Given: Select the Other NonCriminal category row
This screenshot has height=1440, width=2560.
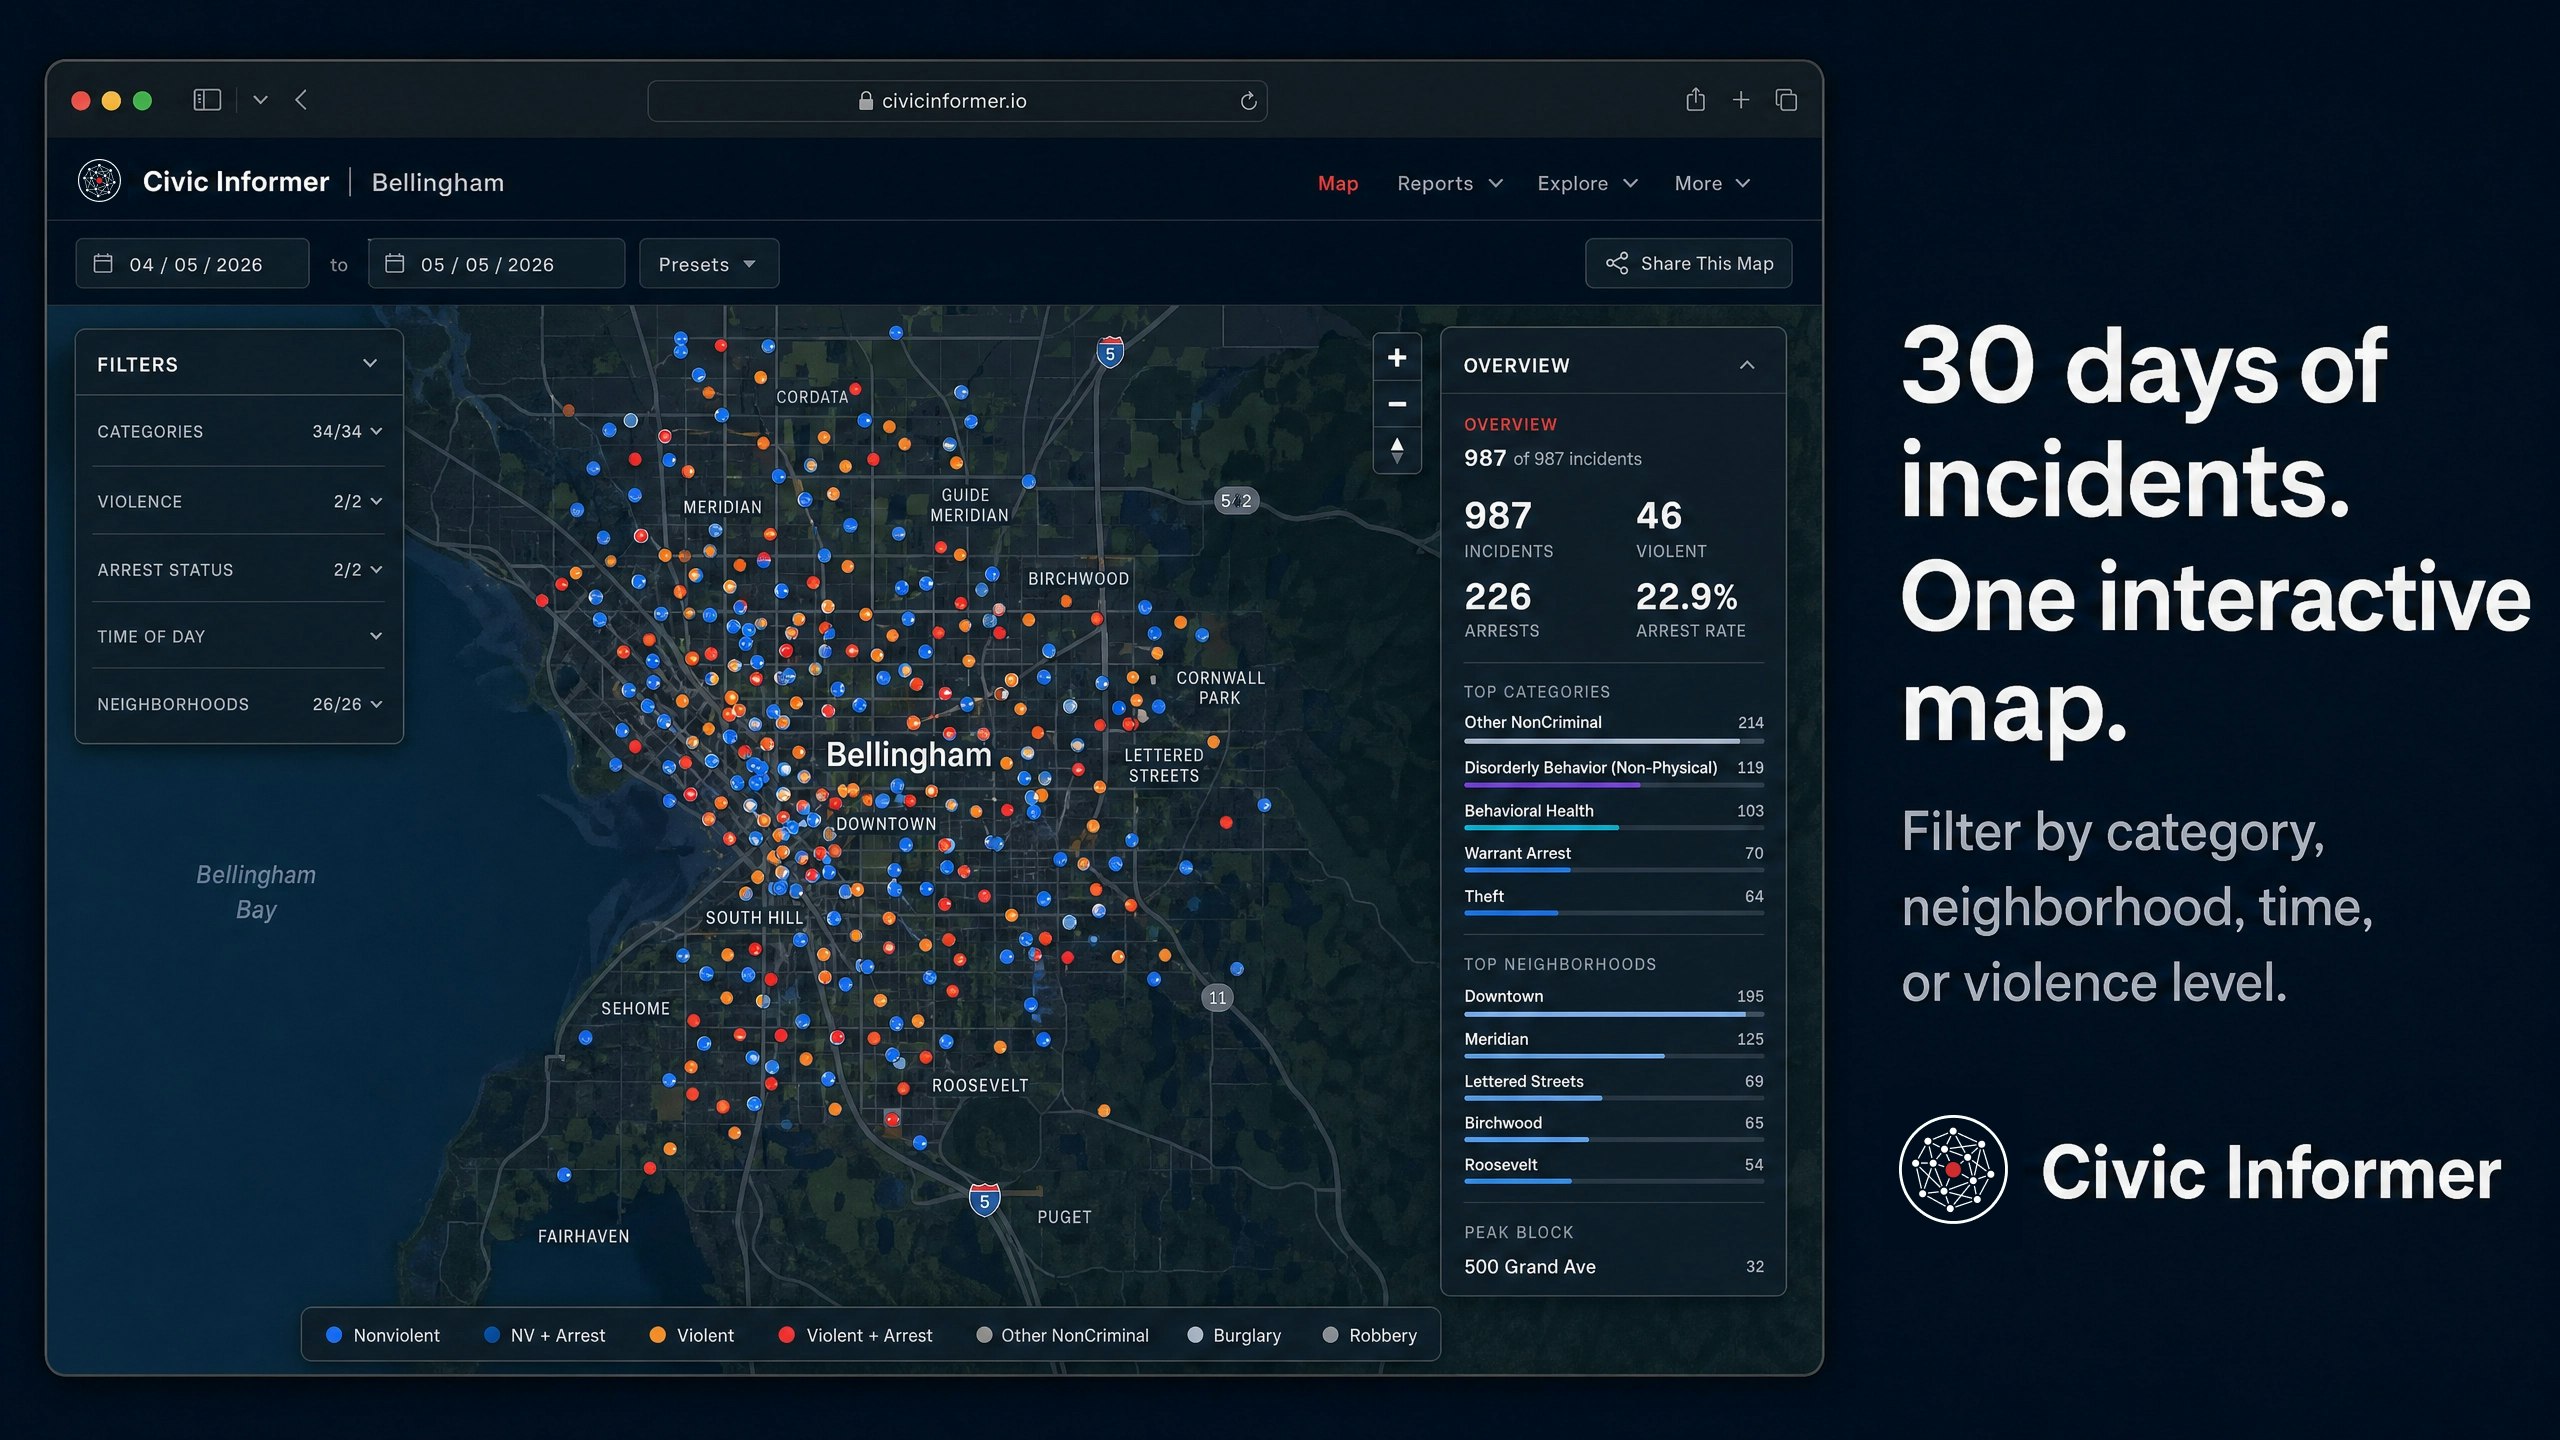Looking at the screenshot, I should [x=1613, y=728].
